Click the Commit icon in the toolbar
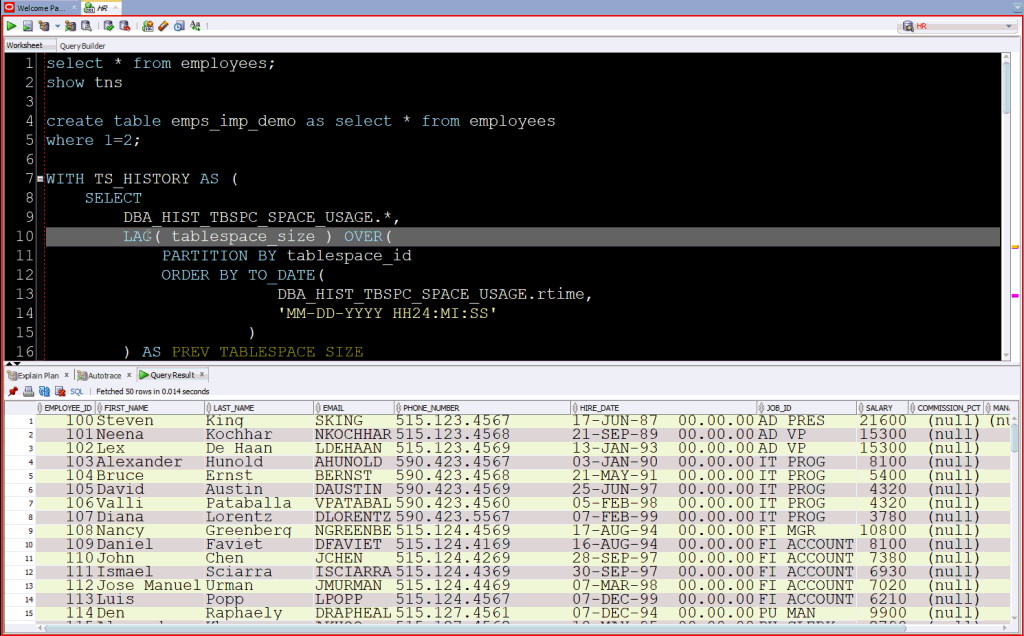 [109, 26]
